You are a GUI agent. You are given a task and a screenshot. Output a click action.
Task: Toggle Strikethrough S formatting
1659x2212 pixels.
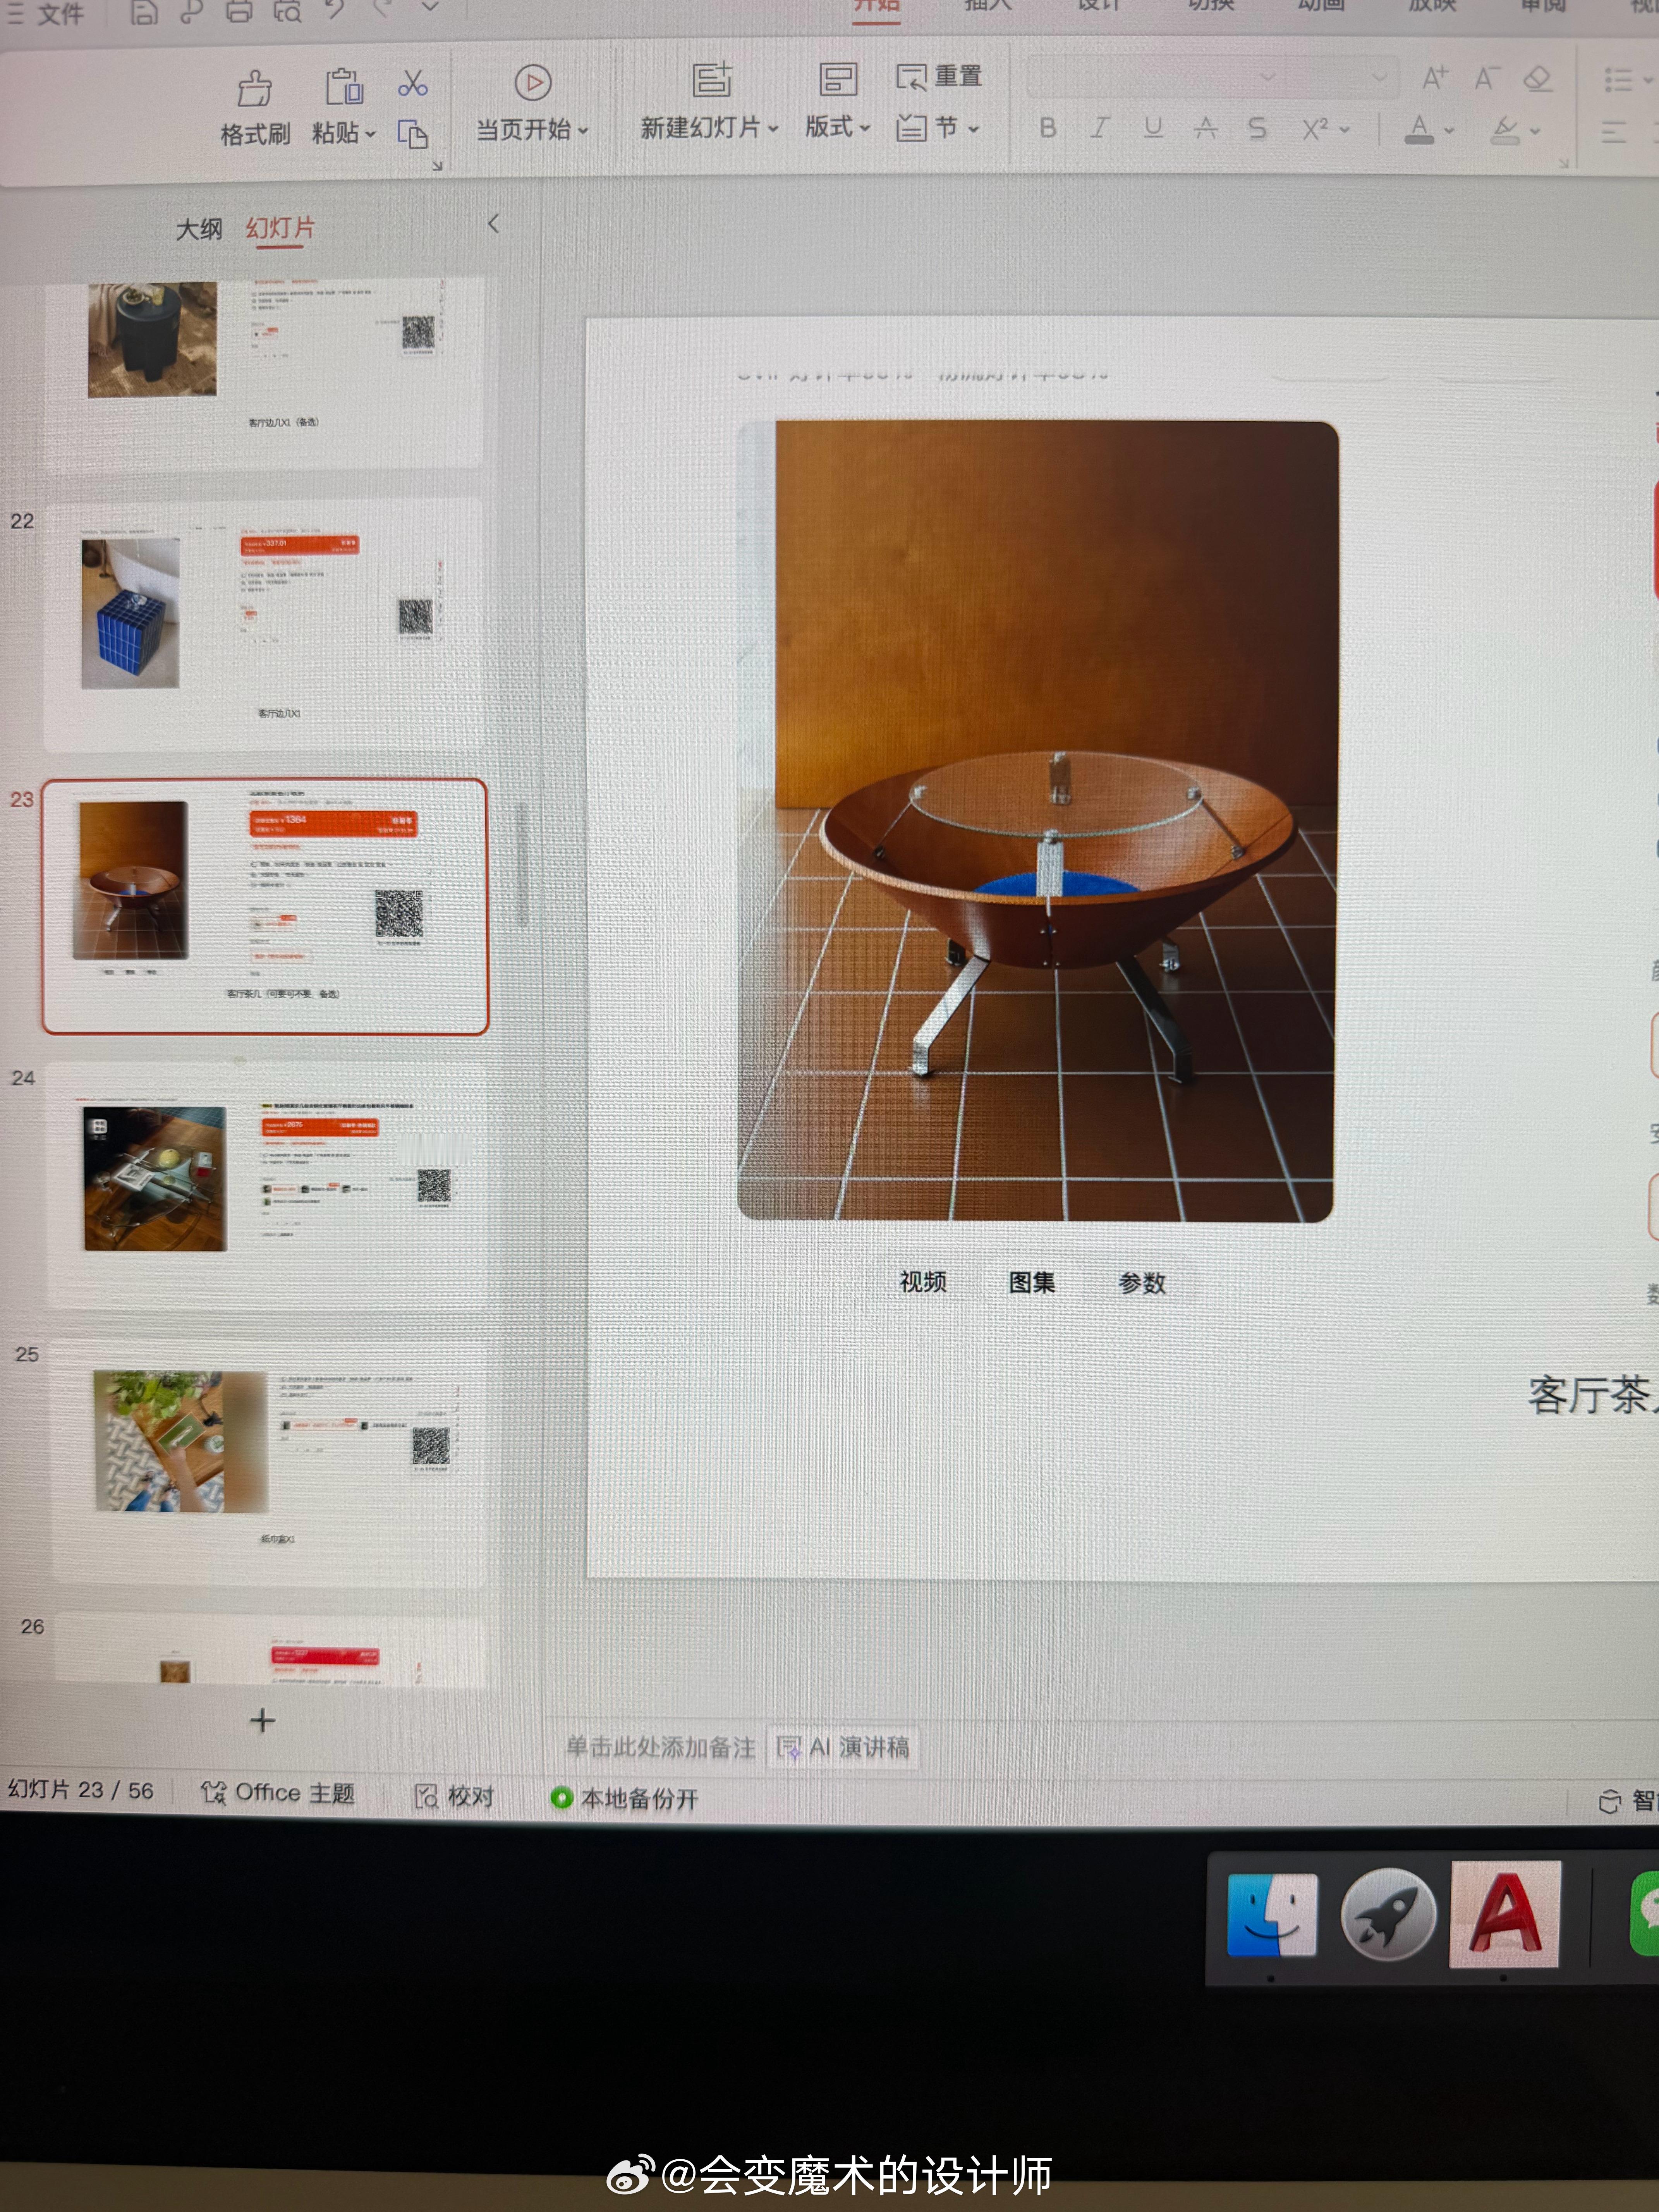coord(1257,128)
